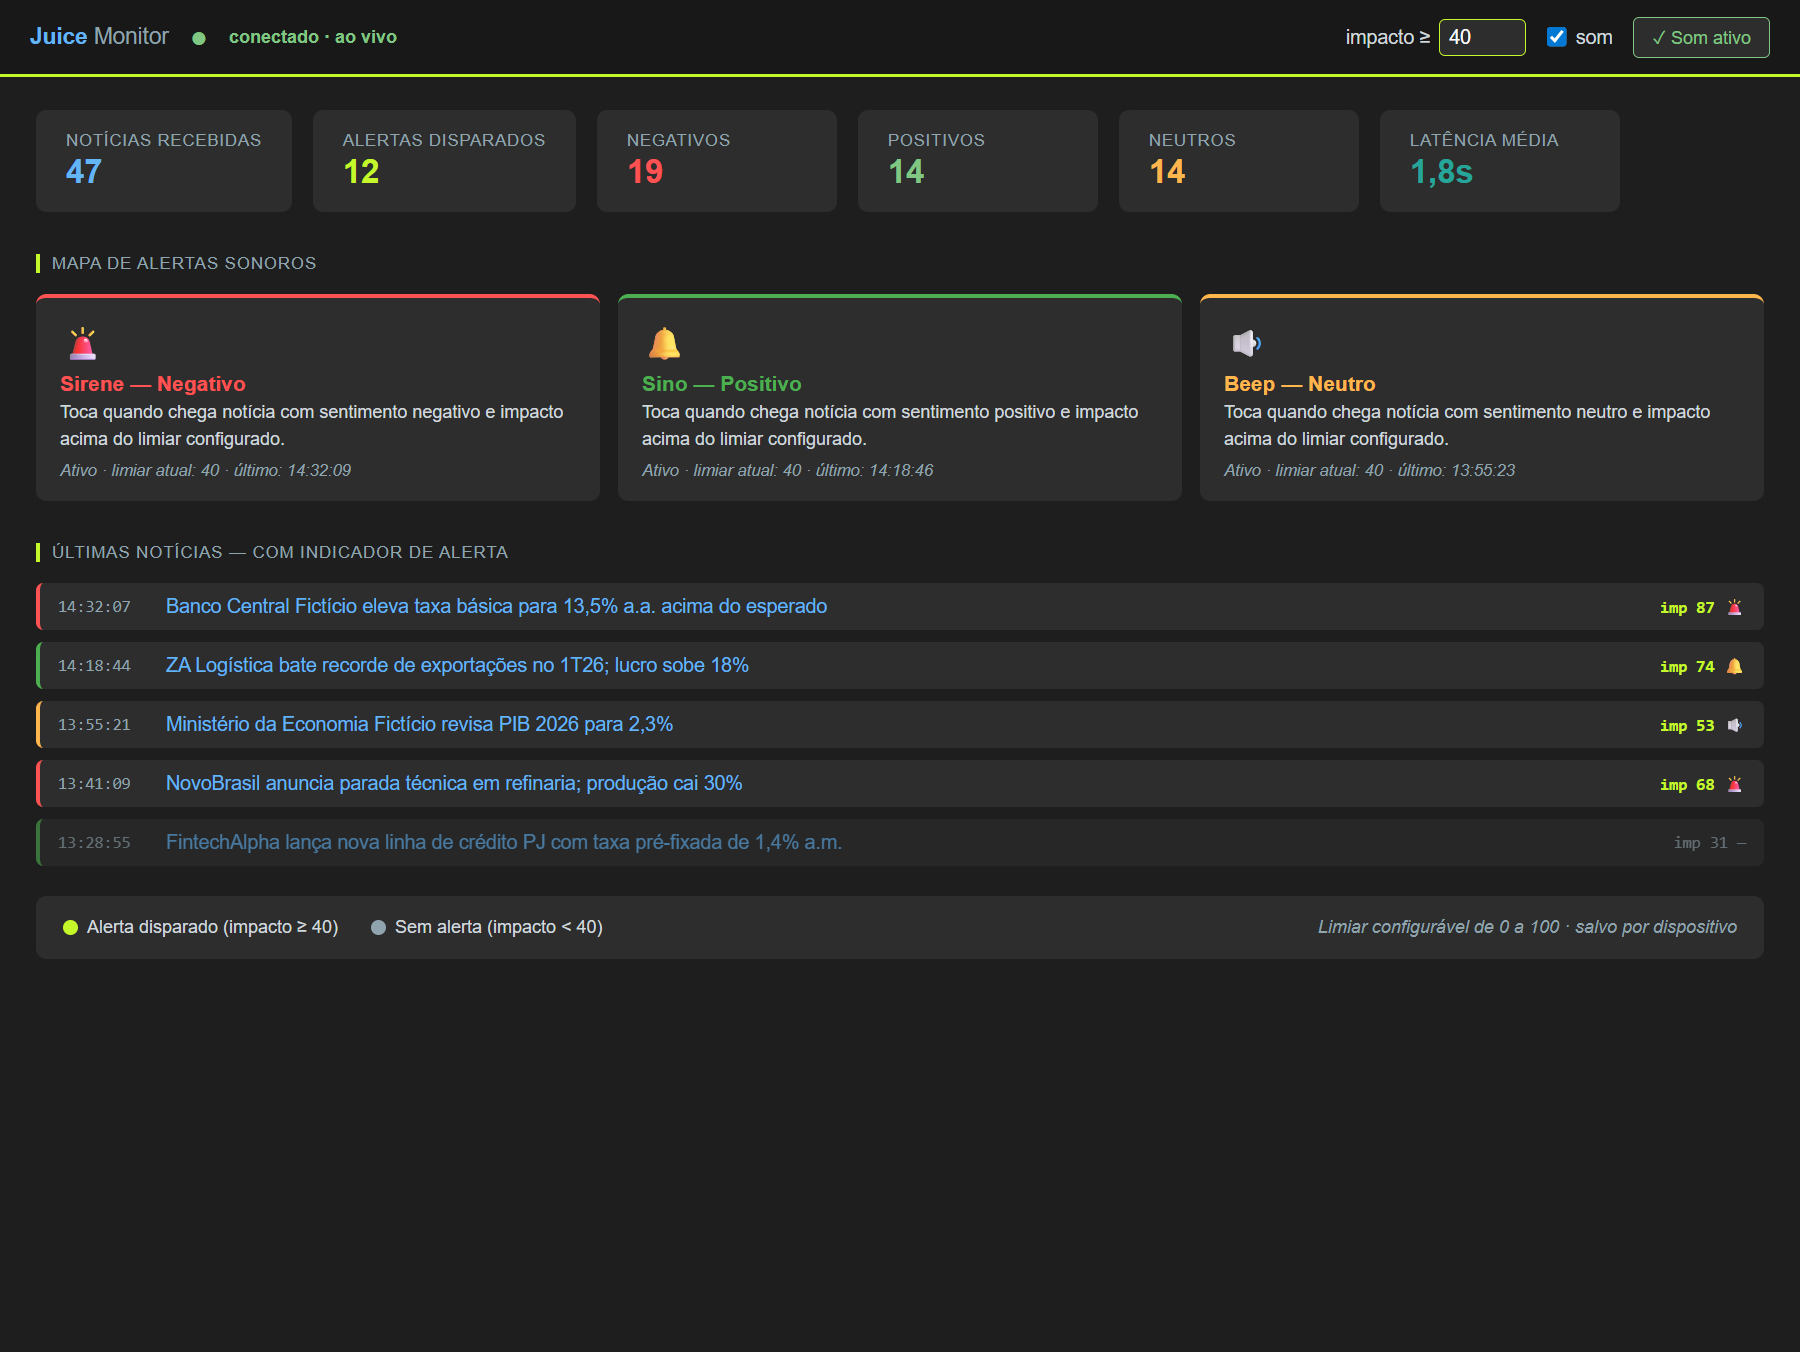The image size is (1800, 1352).
Task: Click the bell icon in the Positivo card
Action: tap(664, 343)
